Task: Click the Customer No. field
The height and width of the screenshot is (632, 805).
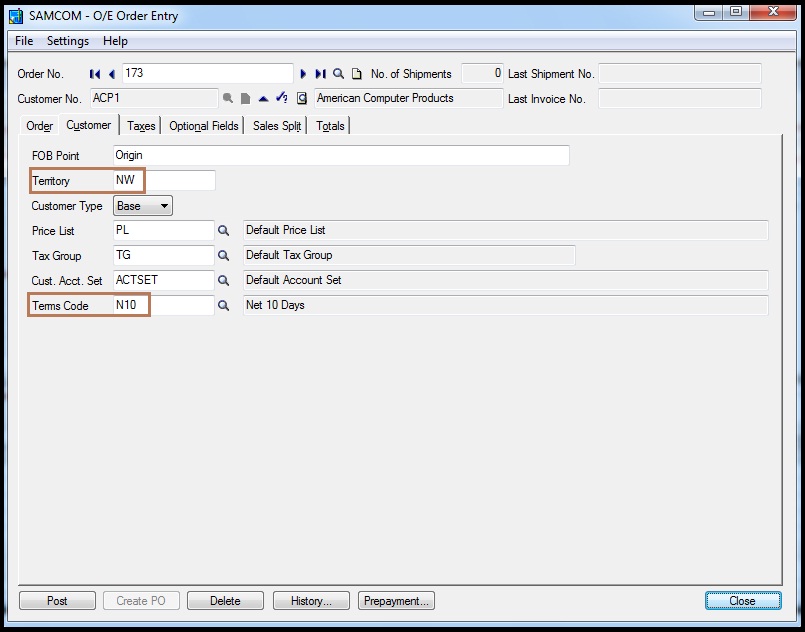Action: tap(154, 98)
